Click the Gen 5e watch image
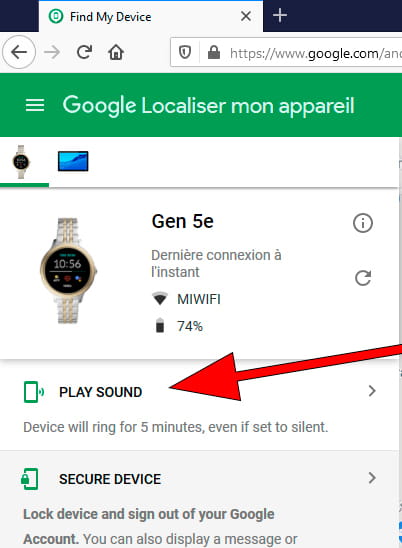The width and height of the screenshot is (402, 548). (x=69, y=271)
